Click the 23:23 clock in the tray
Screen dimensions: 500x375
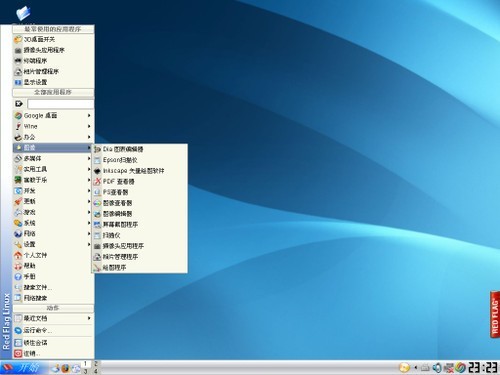[483, 367]
